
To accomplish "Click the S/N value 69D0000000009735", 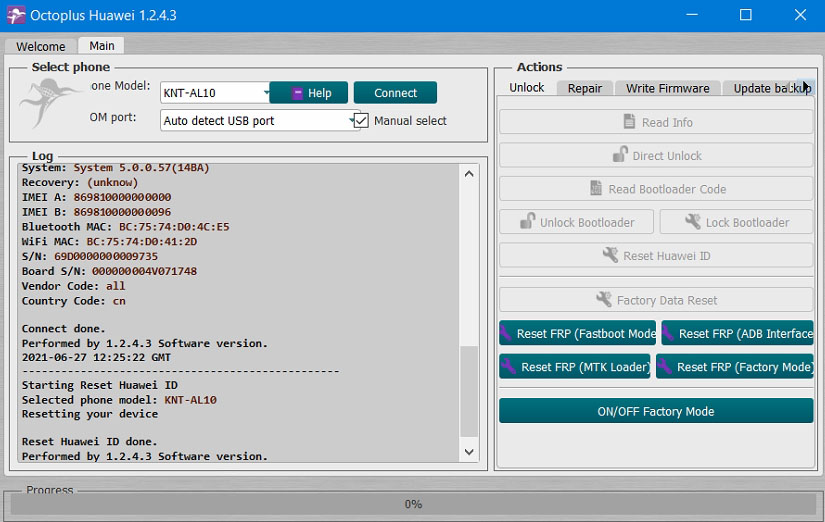I will pyautogui.click(x=106, y=256).
